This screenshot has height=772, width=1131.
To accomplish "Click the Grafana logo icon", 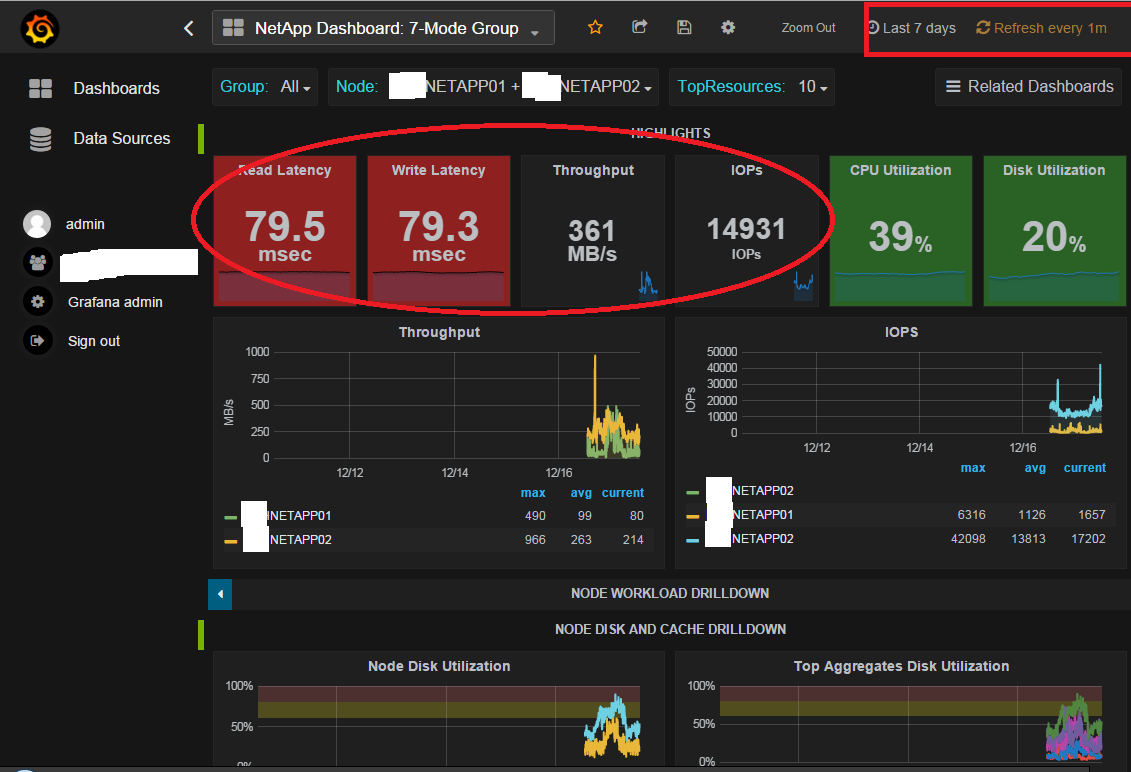I will click(x=40, y=30).
